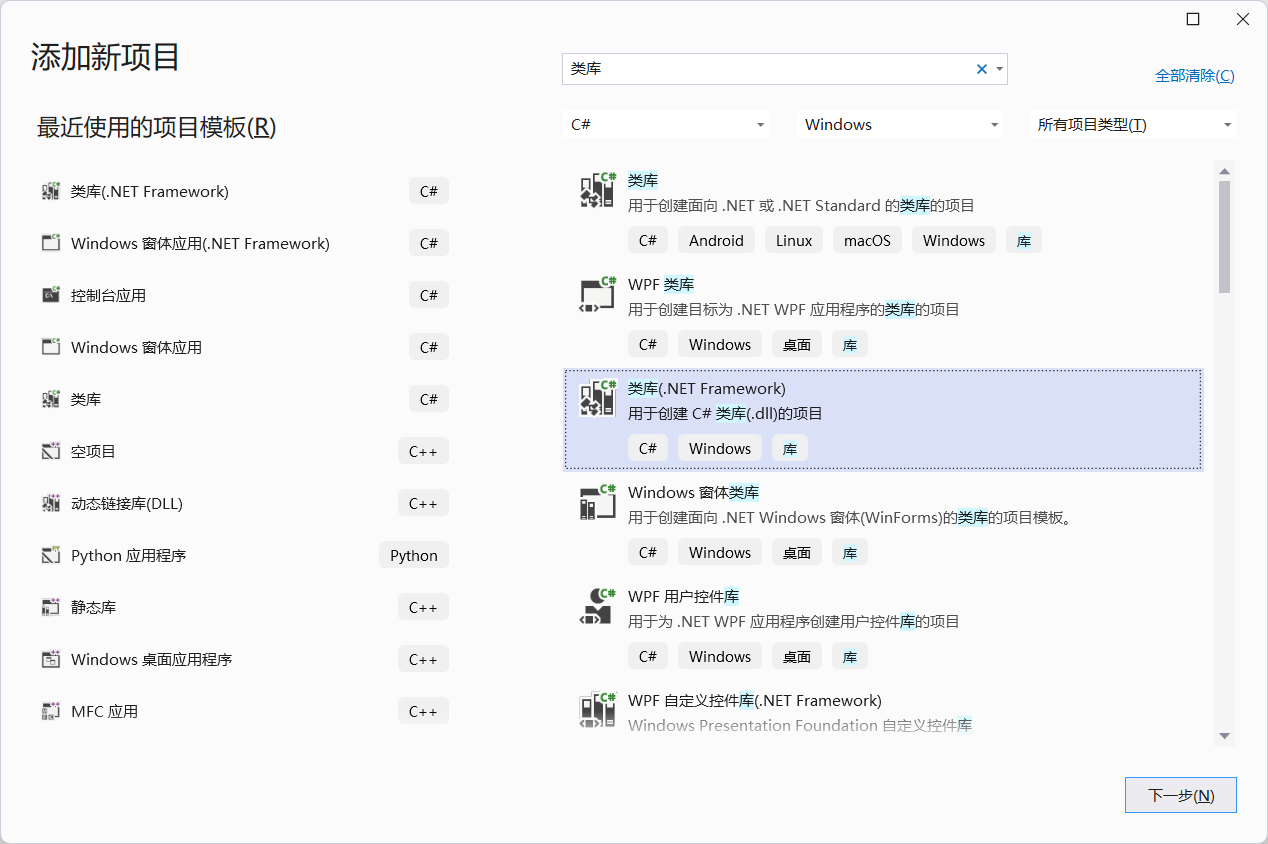
Task: Click the macOS tag on 类库 entry
Action: click(867, 240)
